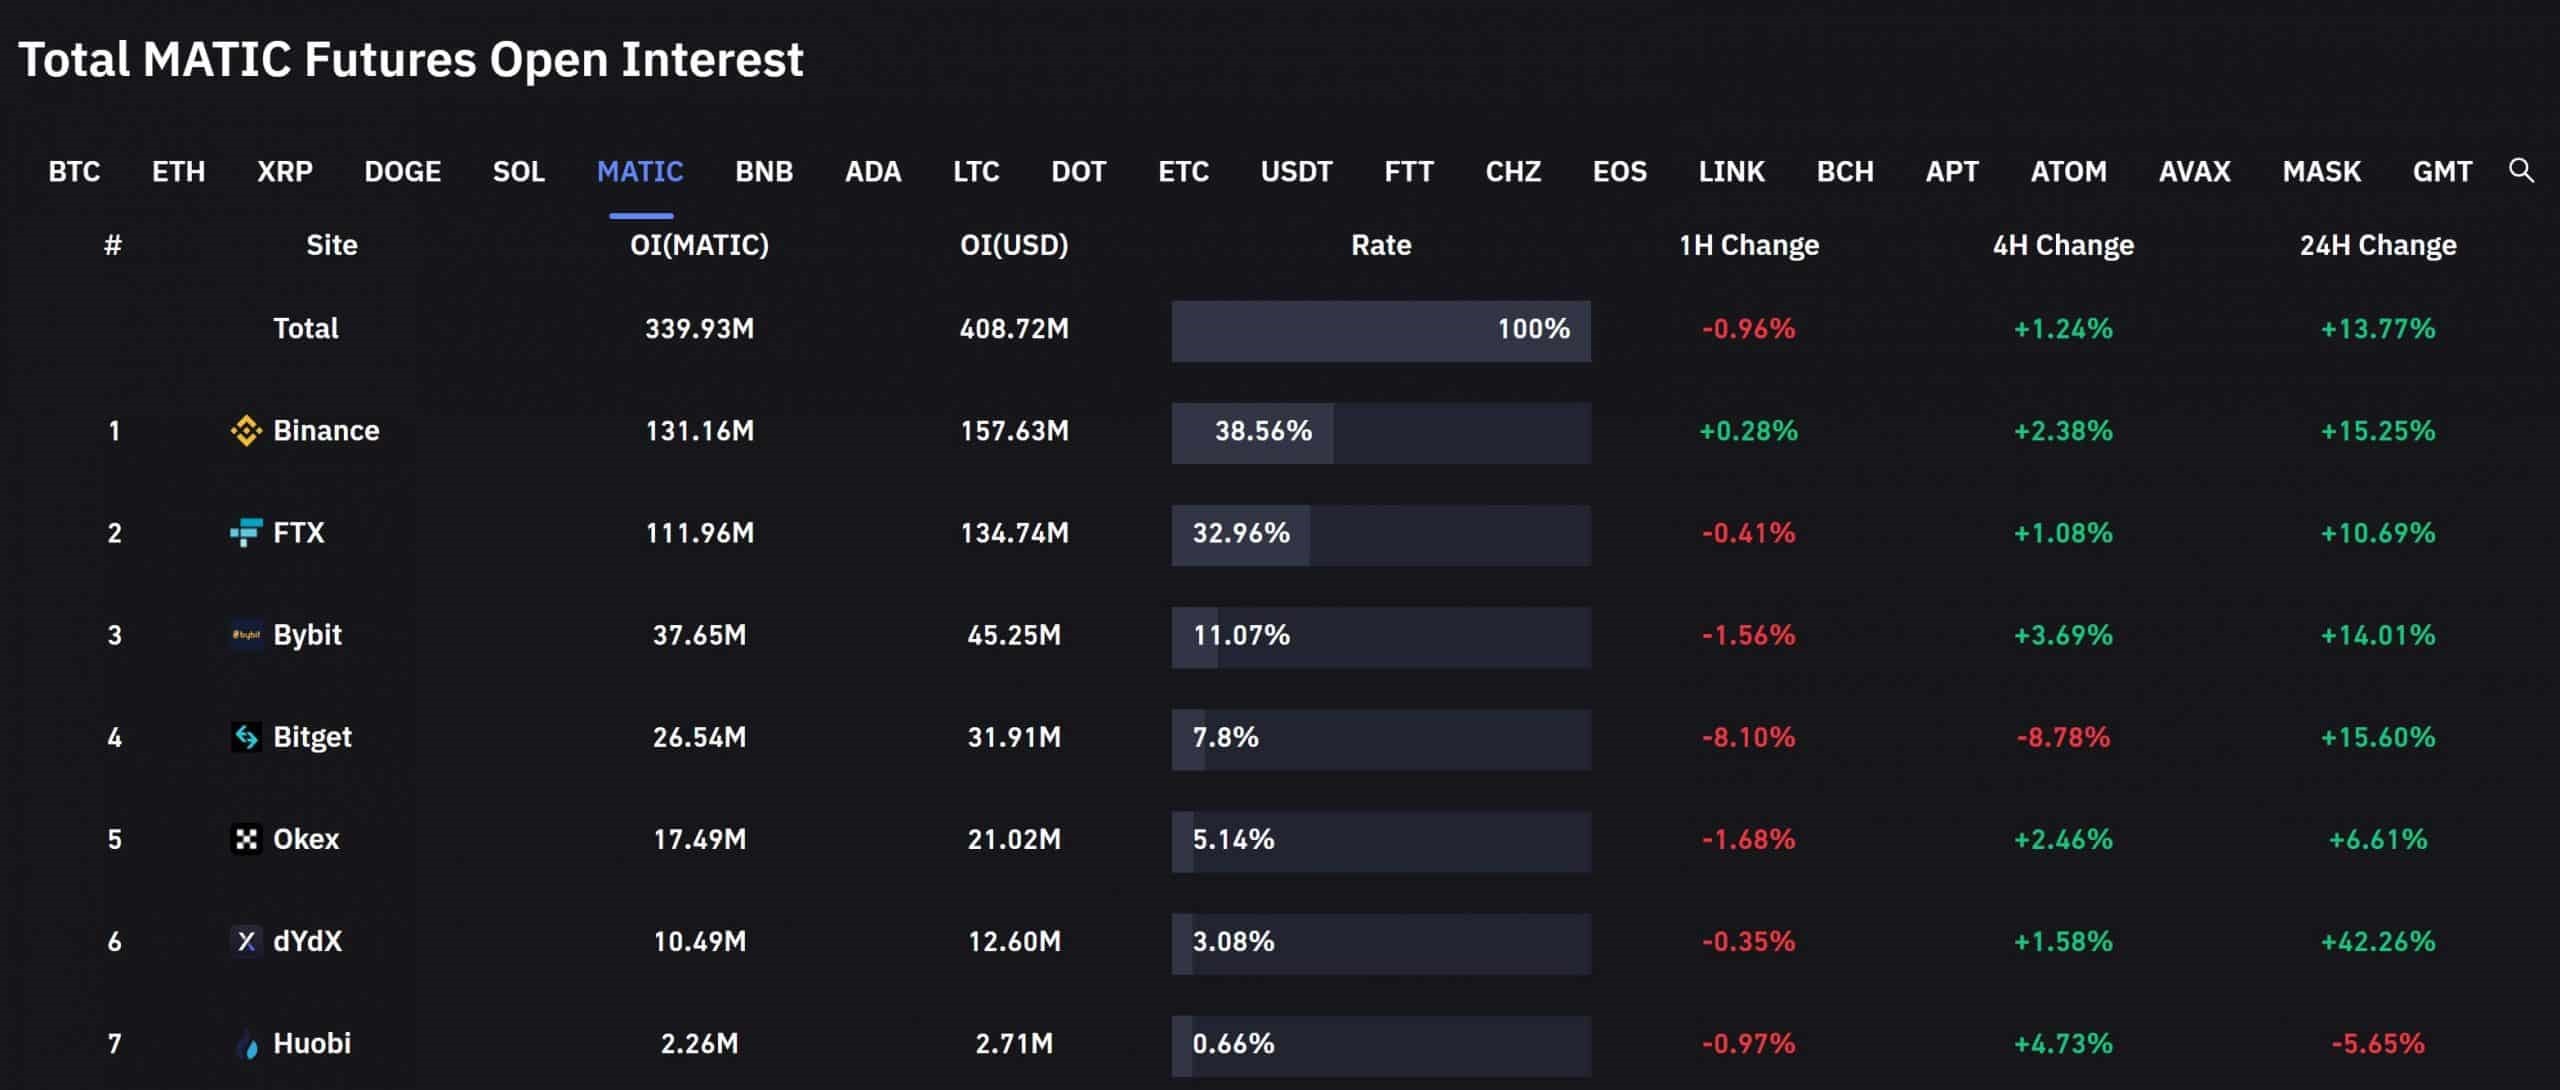The height and width of the screenshot is (1090, 2560).
Task: Click Huobi's -5.65% 24H change
Action: [x=2378, y=1044]
